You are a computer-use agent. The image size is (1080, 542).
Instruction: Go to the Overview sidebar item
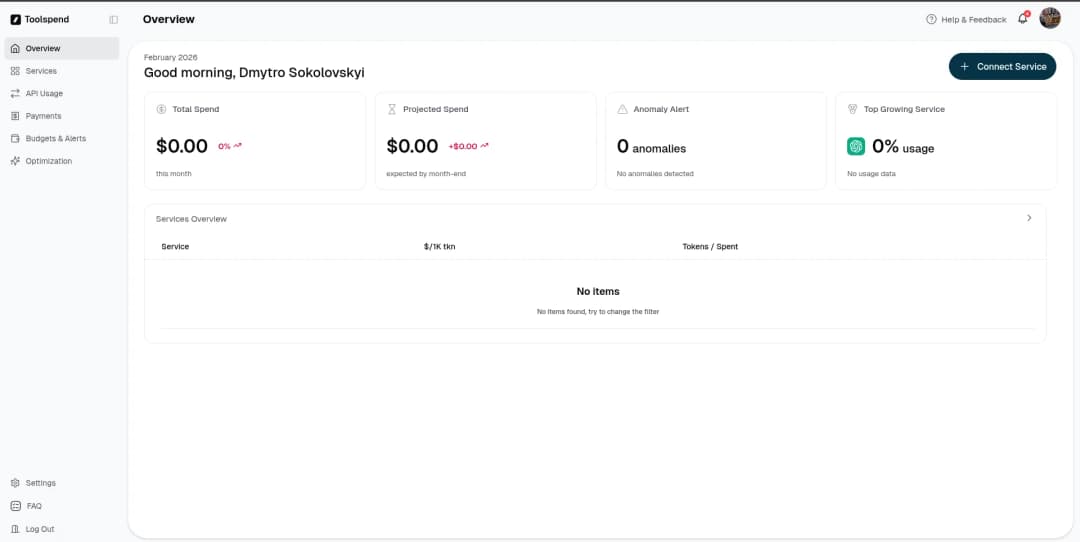[43, 48]
